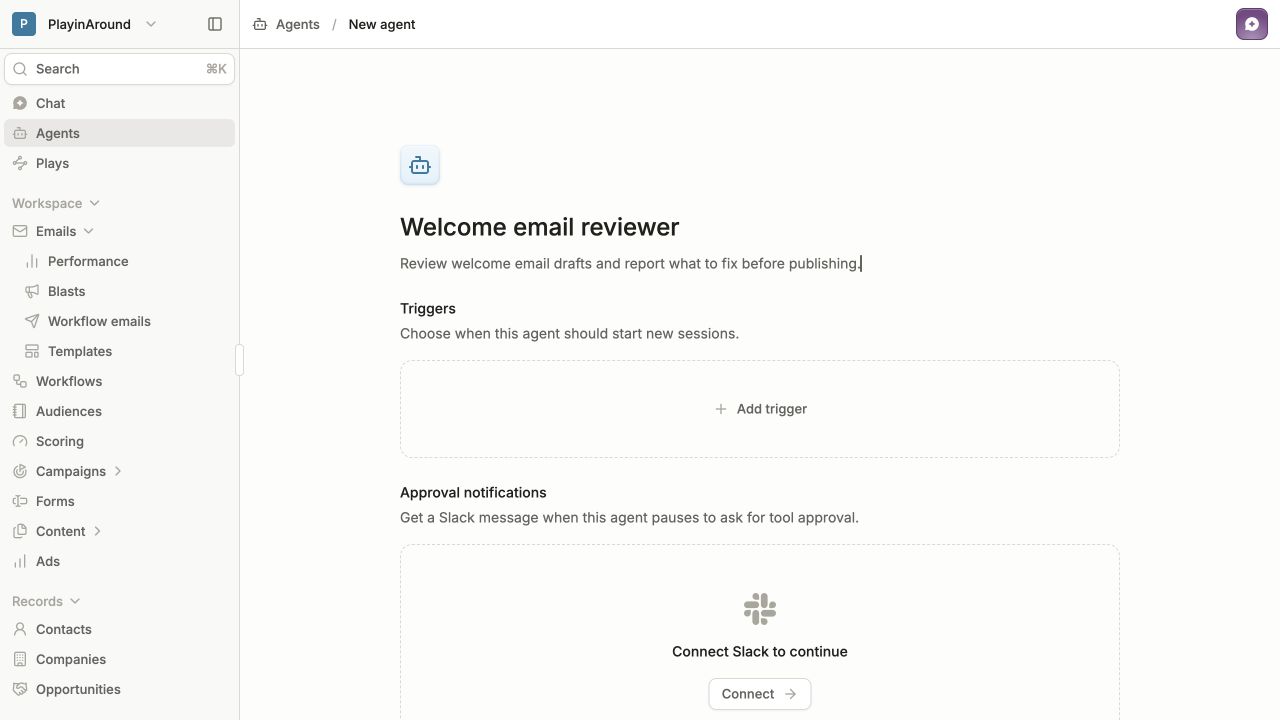Expand the Campaigns submenu chevron
This screenshot has height=720, width=1280.
click(x=118, y=471)
